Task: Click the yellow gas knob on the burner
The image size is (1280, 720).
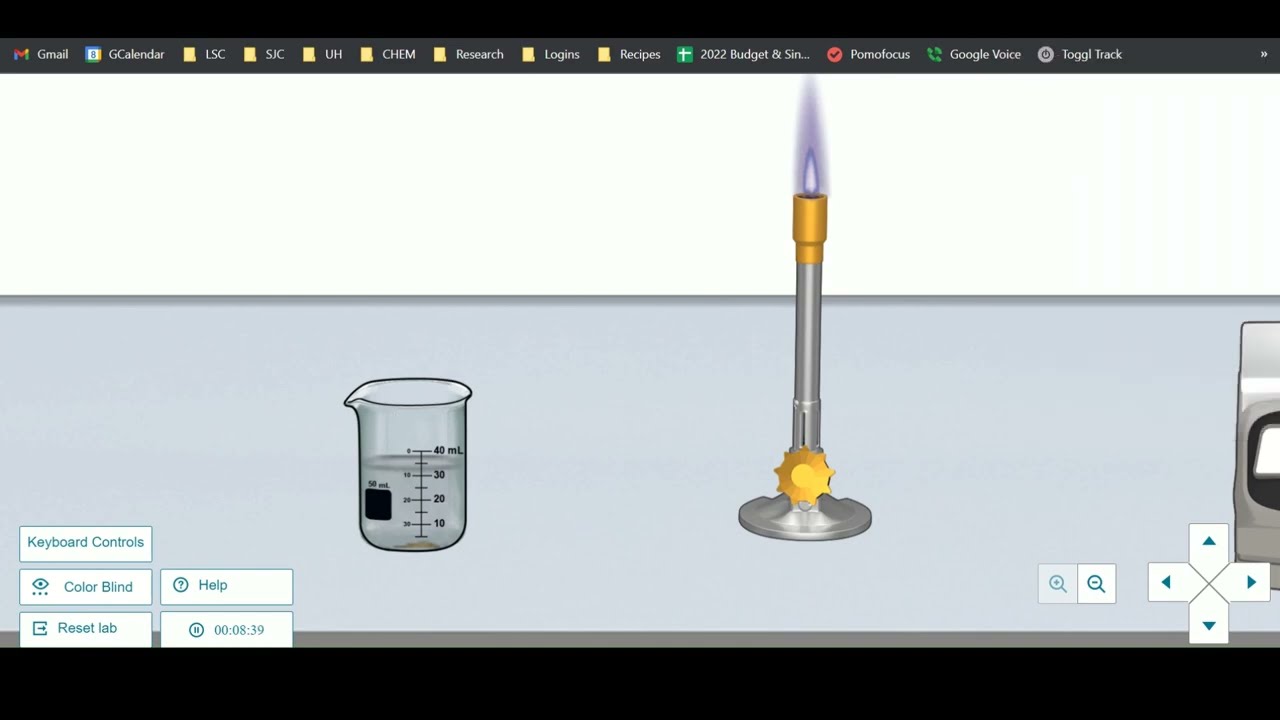Action: tap(802, 477)
